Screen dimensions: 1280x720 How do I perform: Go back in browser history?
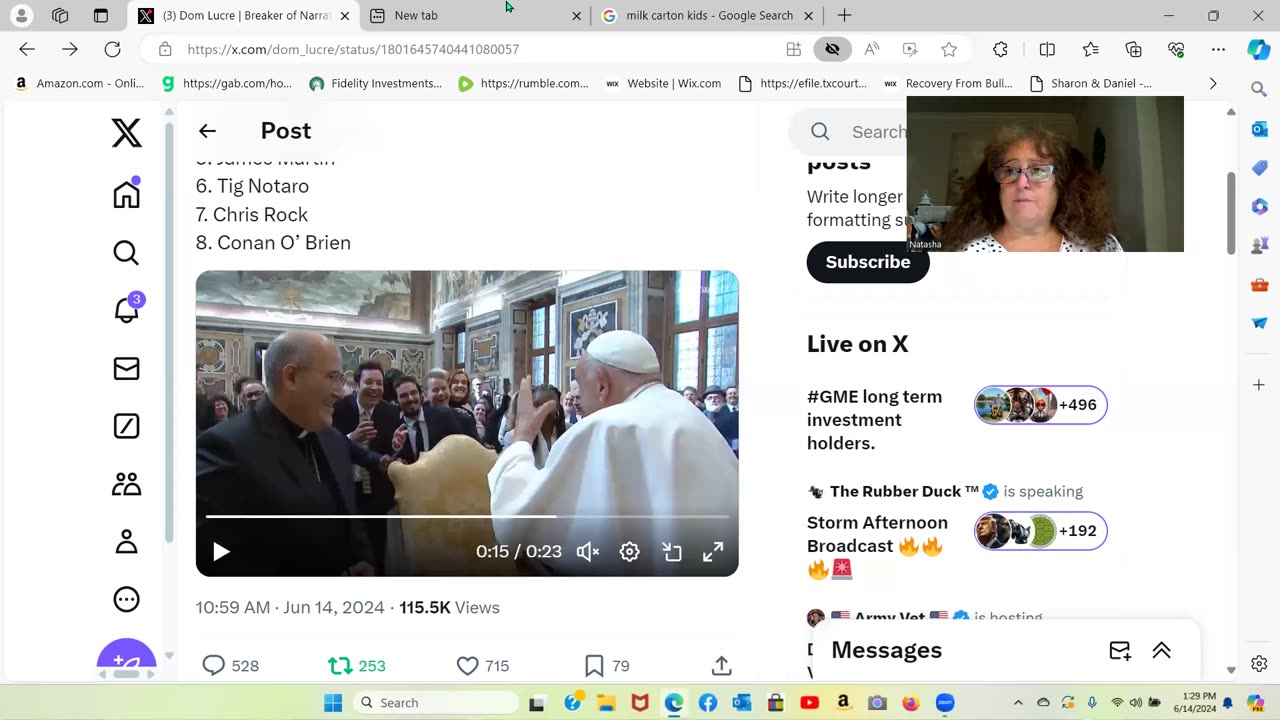point(27,49)
